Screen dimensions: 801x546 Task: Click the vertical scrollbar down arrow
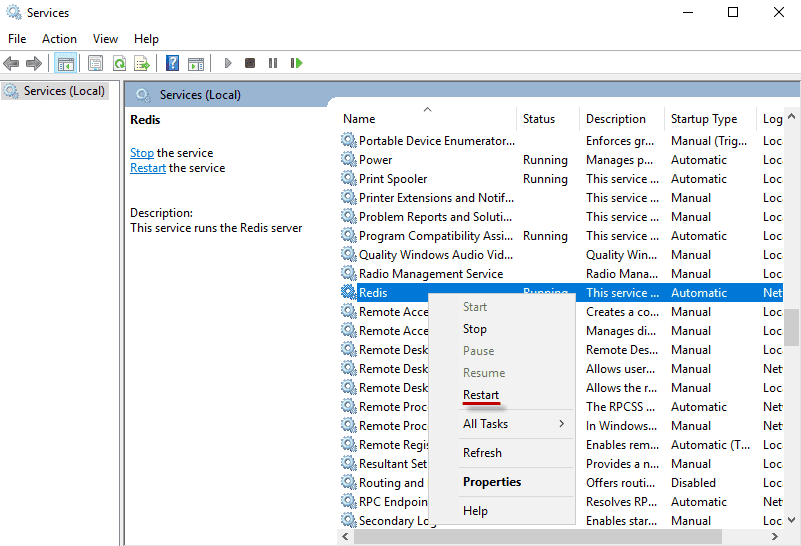coord(791,520)
